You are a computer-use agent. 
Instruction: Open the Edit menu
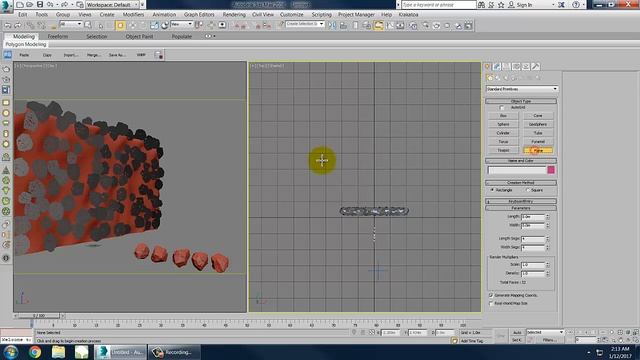coord(22,15)
